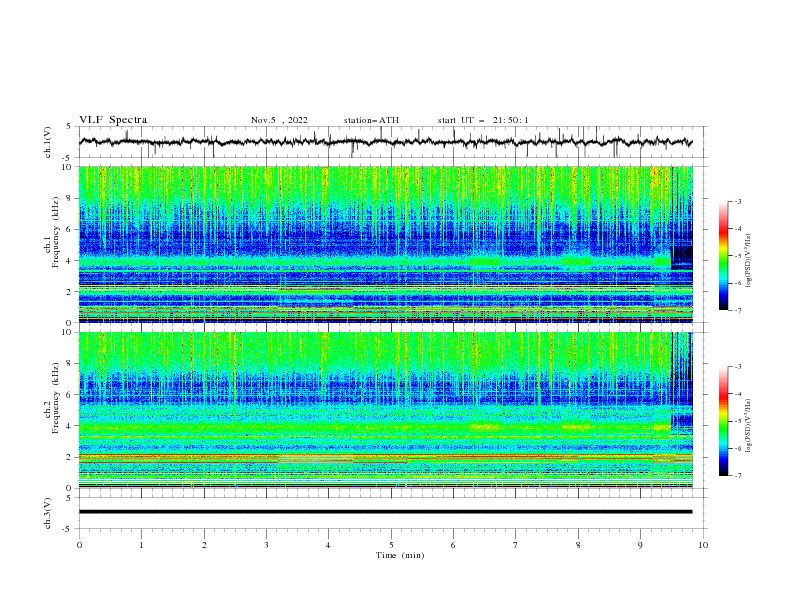Click the ch.1 voltage waveform trace

[x=385, y=142]
